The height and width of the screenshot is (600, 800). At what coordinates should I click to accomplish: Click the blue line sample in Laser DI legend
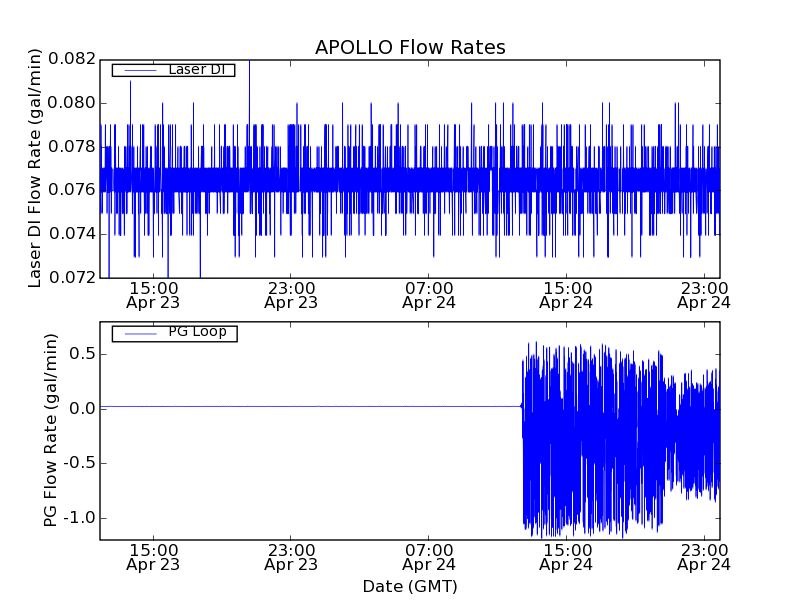(x=140, y=70)
